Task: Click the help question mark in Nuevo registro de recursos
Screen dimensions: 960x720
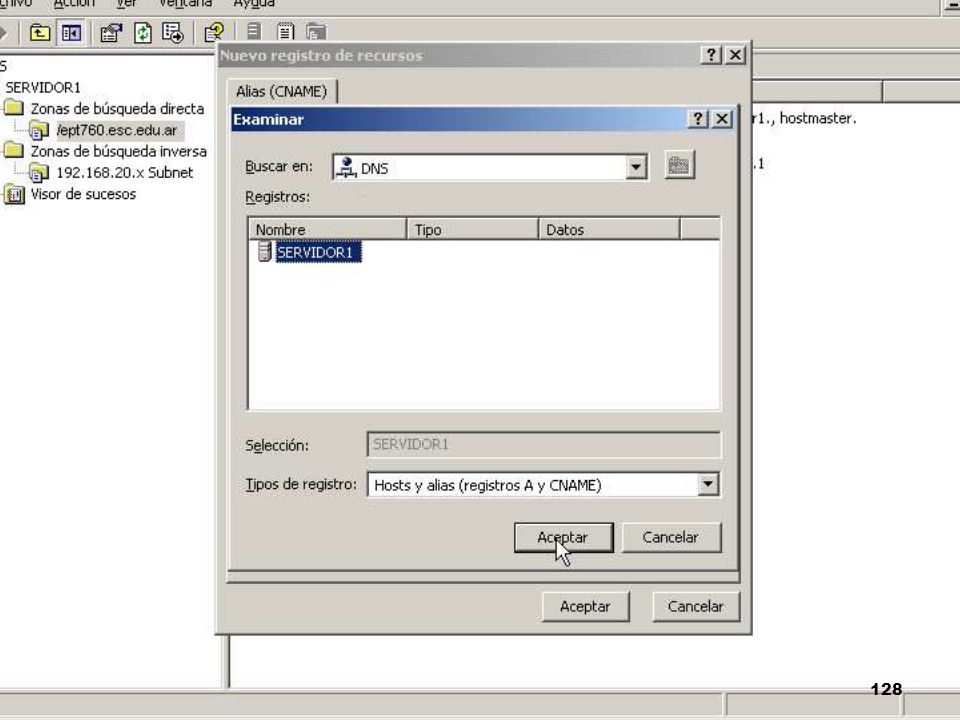Action: point(711,55)
